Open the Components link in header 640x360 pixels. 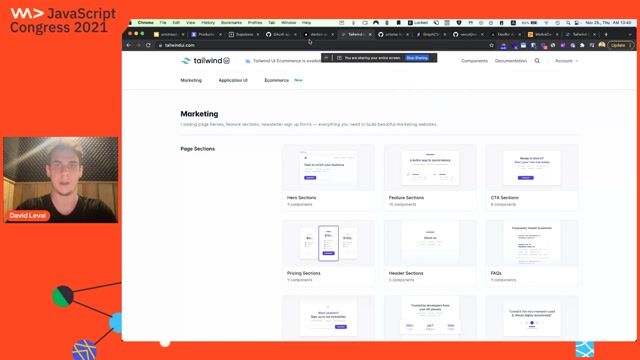click(x=474, y=61)
